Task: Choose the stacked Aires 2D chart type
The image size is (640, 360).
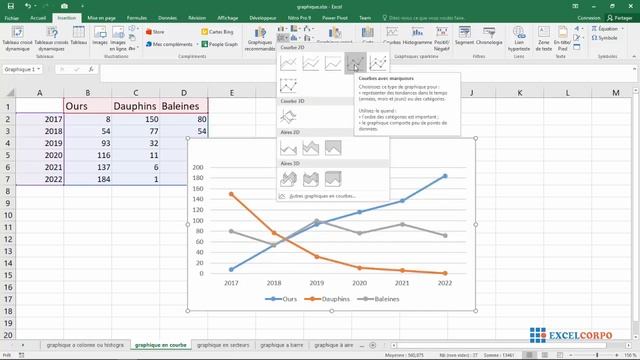Action: 311,148
